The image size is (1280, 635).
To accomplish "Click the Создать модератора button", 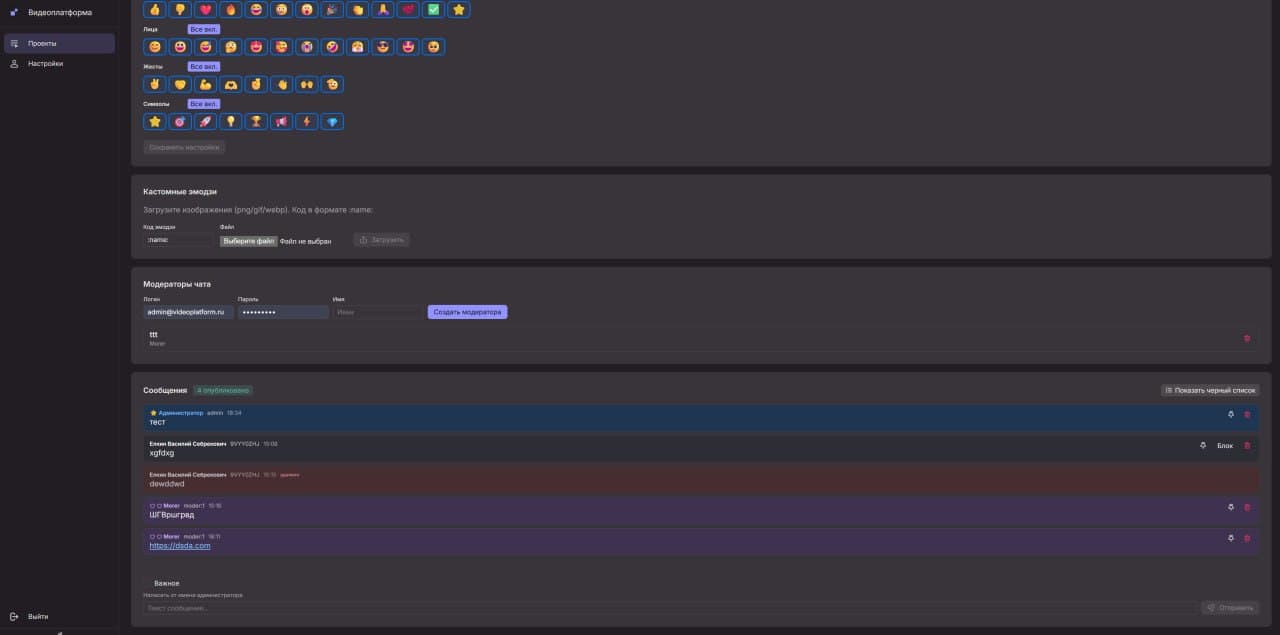I will click(467, 312).
